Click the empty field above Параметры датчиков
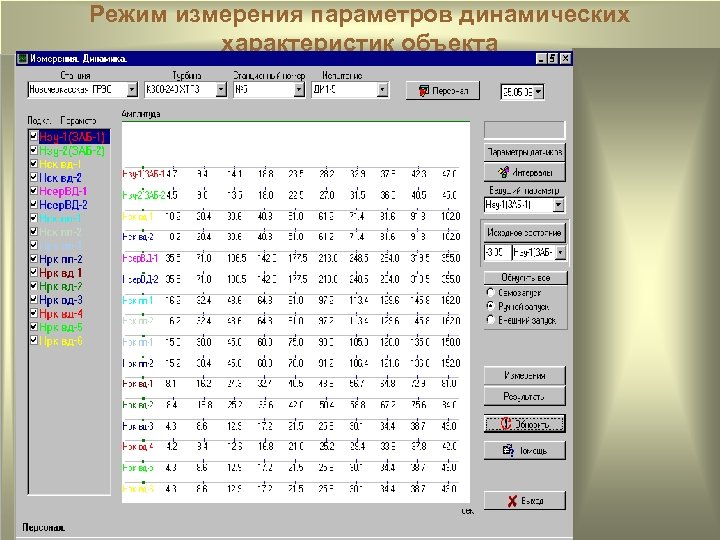The width and height of the screenshot is (720, 540). coord(524,130)
